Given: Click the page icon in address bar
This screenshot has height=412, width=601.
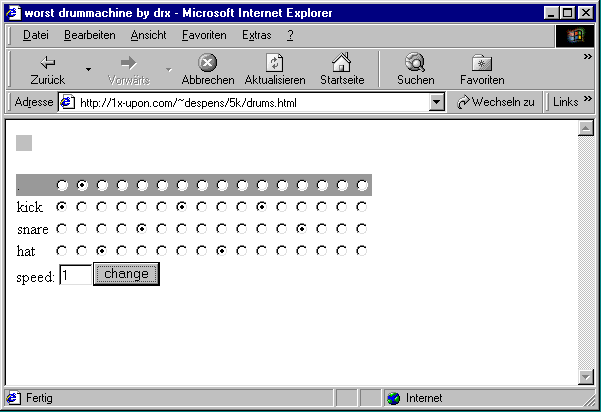Looking at the screenshot, I should (68, 102).
